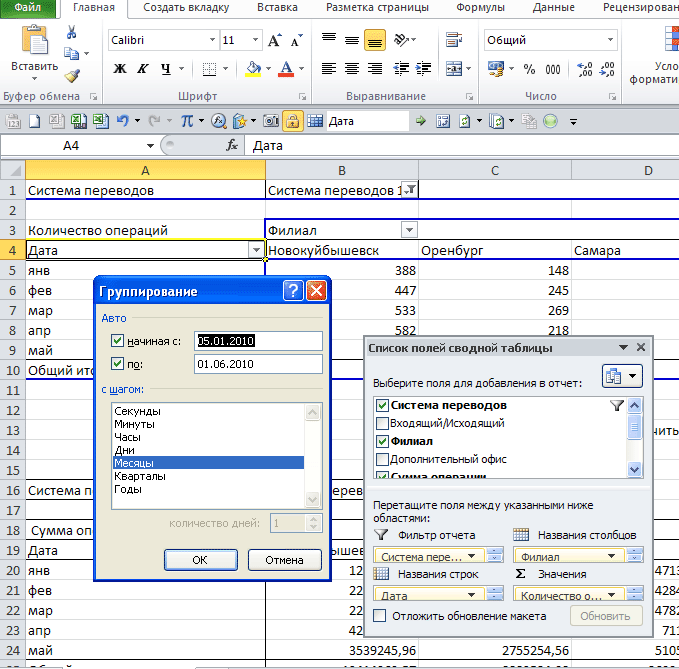Click the fx button beside the formula bar
The height and width of the screenshot is (669, 679).
tap(232, 145)
